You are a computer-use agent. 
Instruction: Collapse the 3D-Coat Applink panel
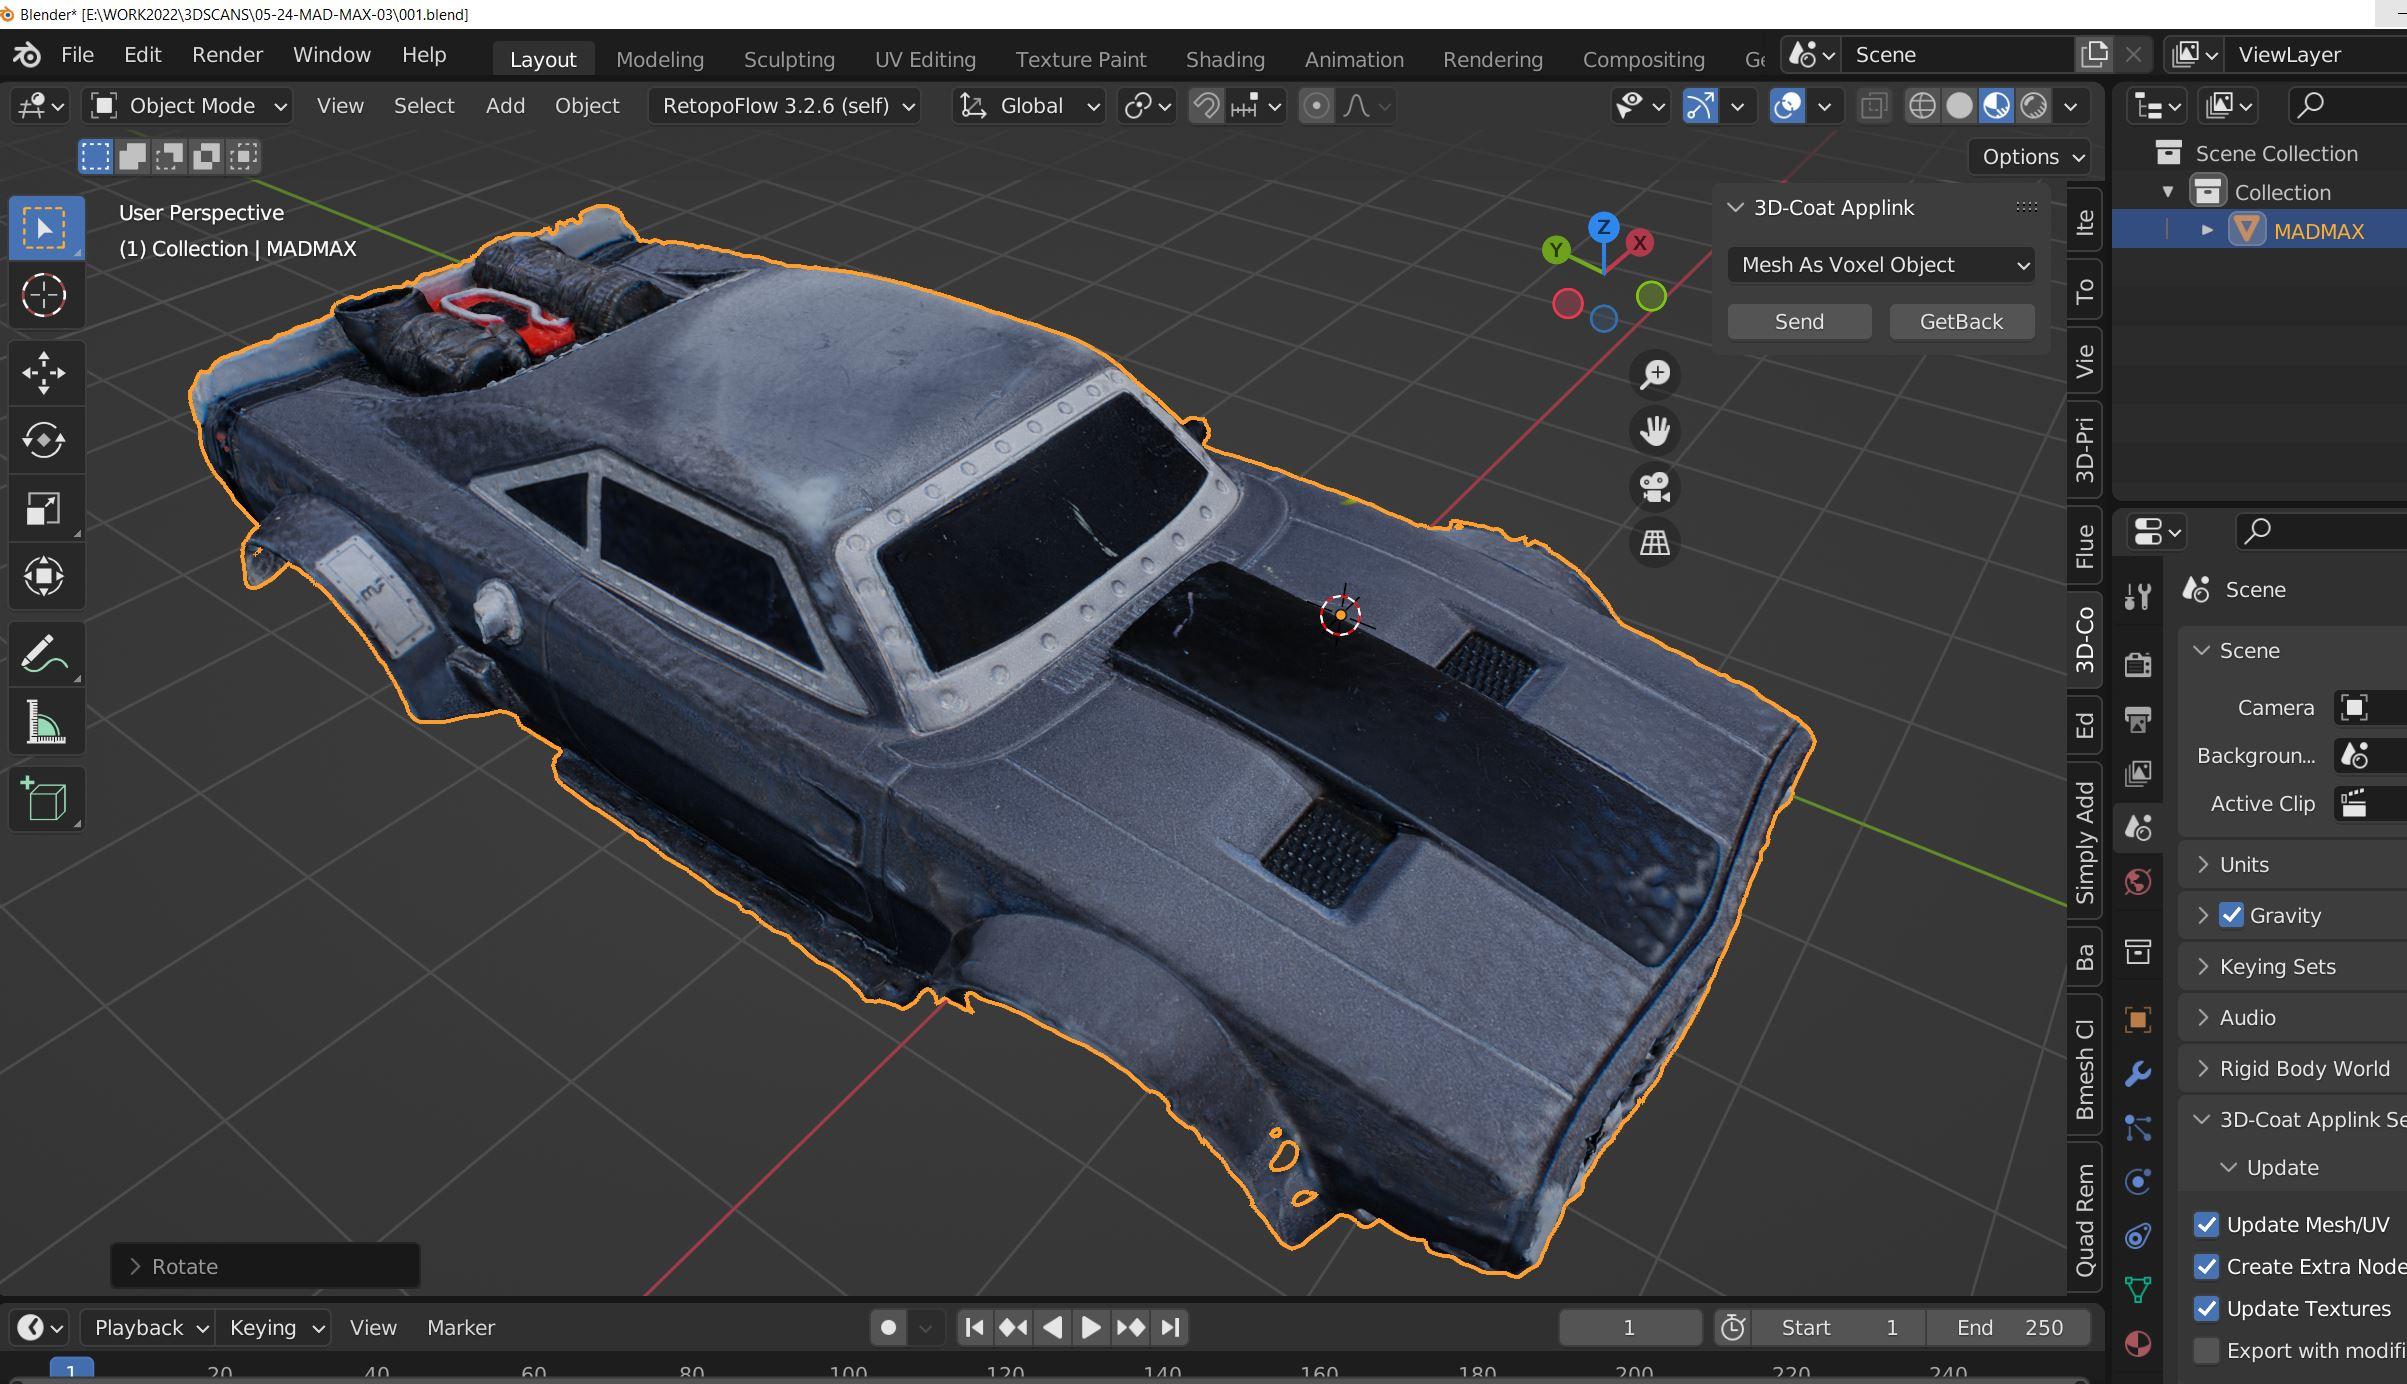1735,208
